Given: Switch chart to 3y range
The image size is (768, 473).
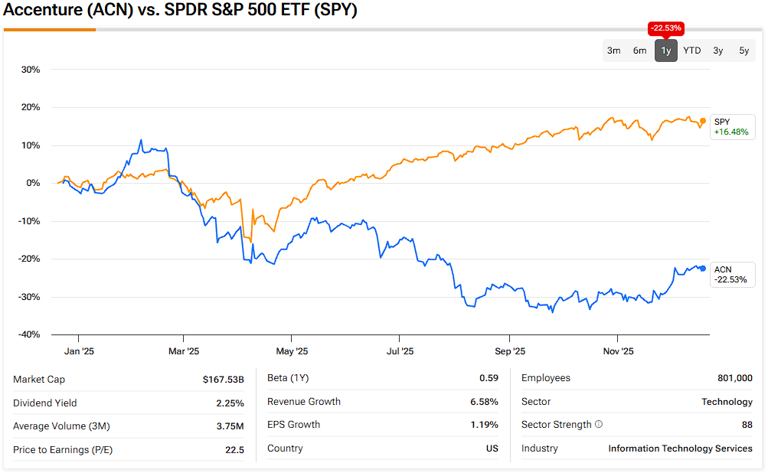Looking at the screenshot, I should coord(718,50).
